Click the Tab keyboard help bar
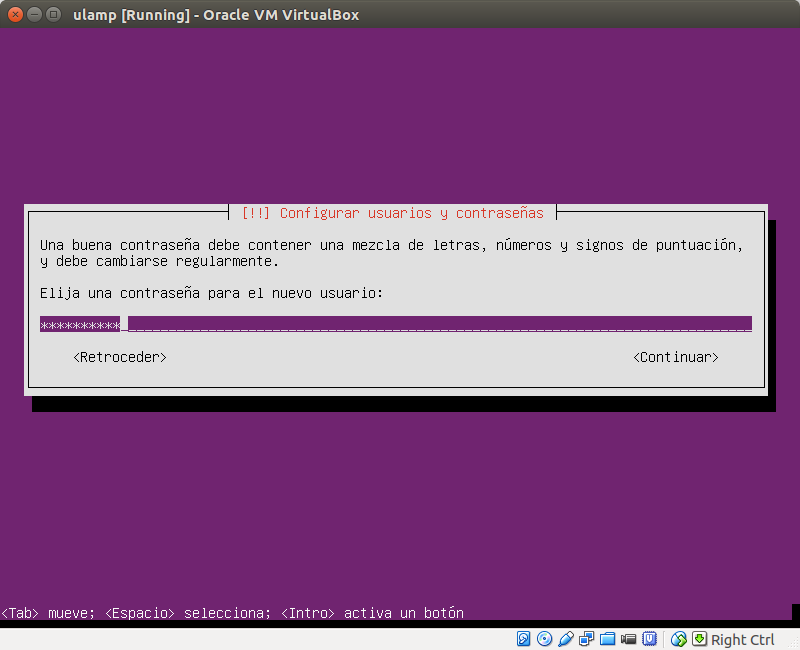Viewport: 800px width, 650px height. point(232,613)
